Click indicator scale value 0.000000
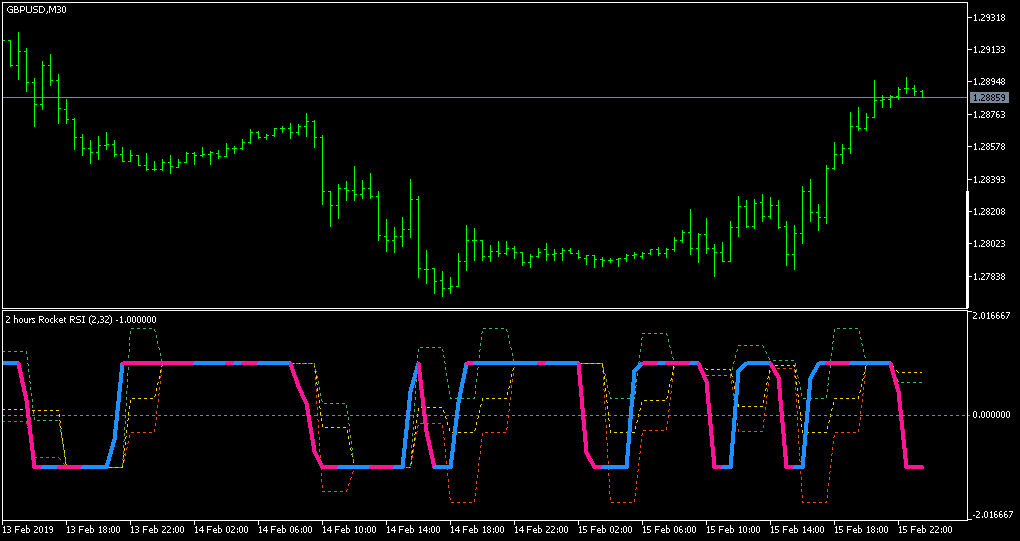Image resolution: width=1020 pixels, height=541 pixels. [x=992, y=414]
